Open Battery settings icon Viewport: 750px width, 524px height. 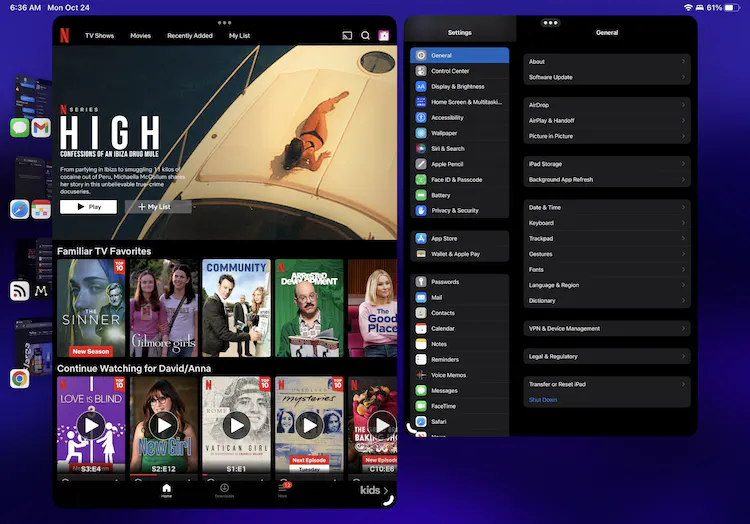(421, 195)
